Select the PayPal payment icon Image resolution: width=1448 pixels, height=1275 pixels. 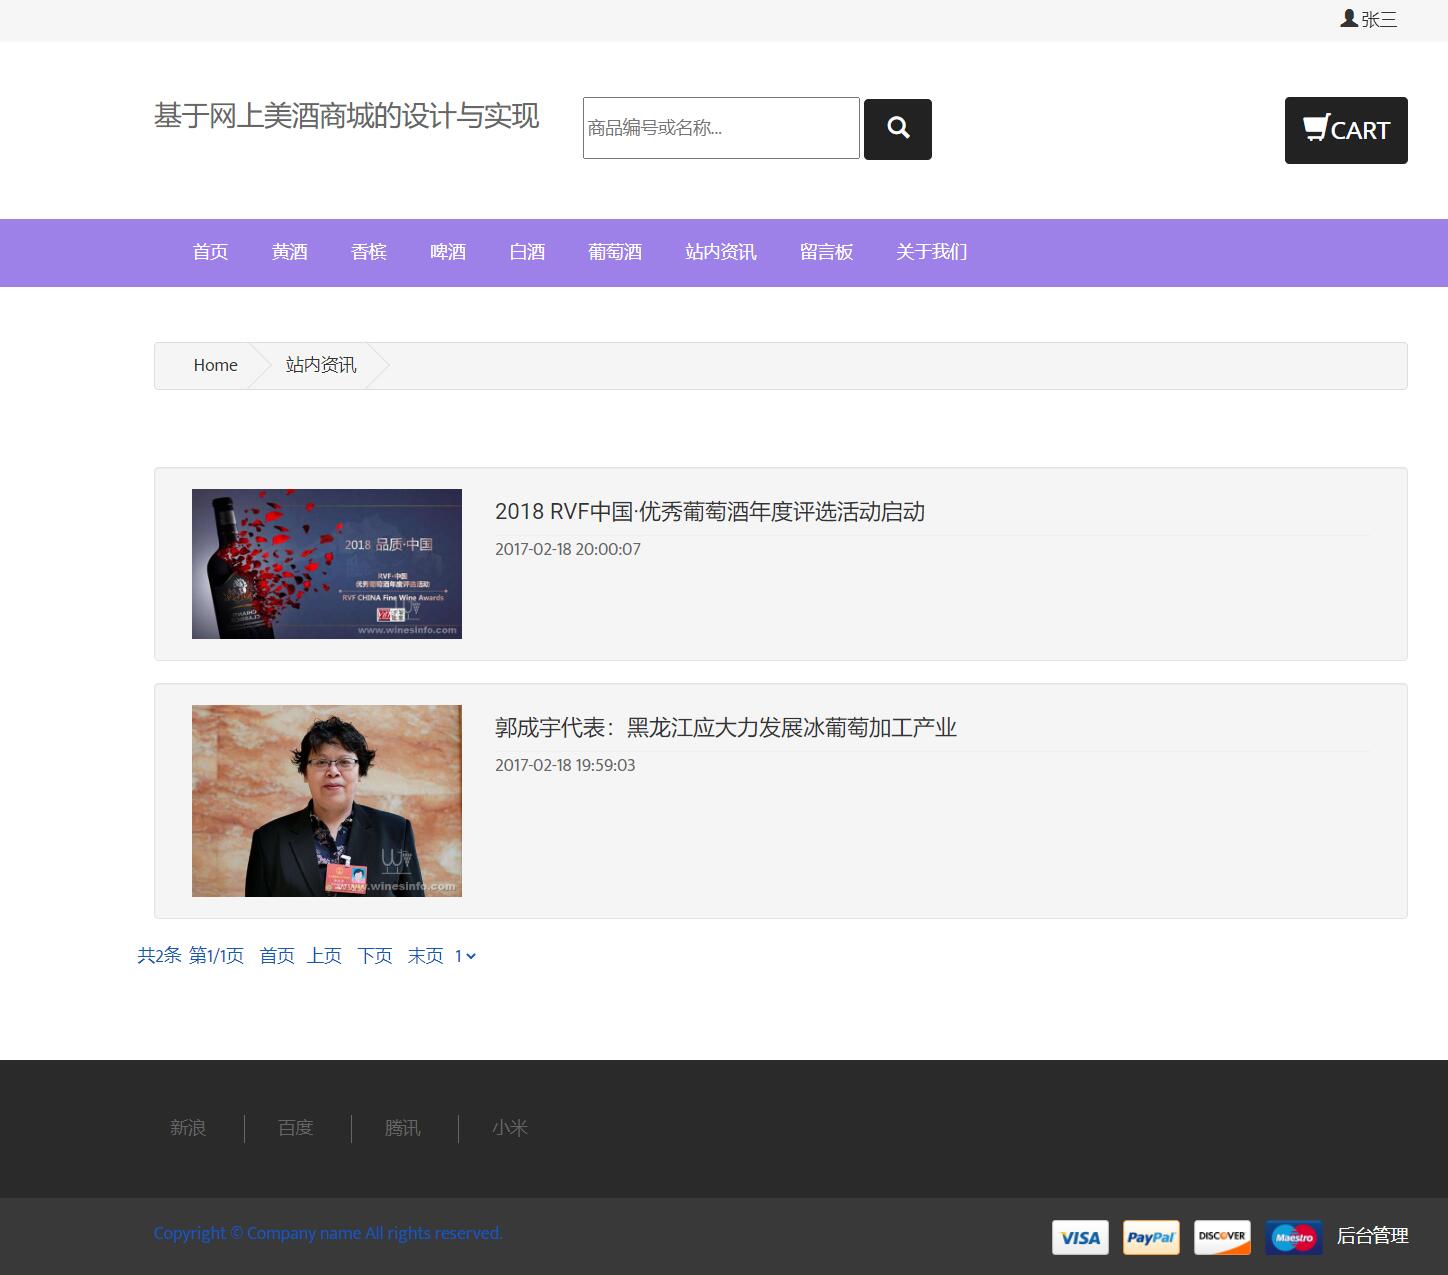pyautogui.click(x=1151, y=1237)
